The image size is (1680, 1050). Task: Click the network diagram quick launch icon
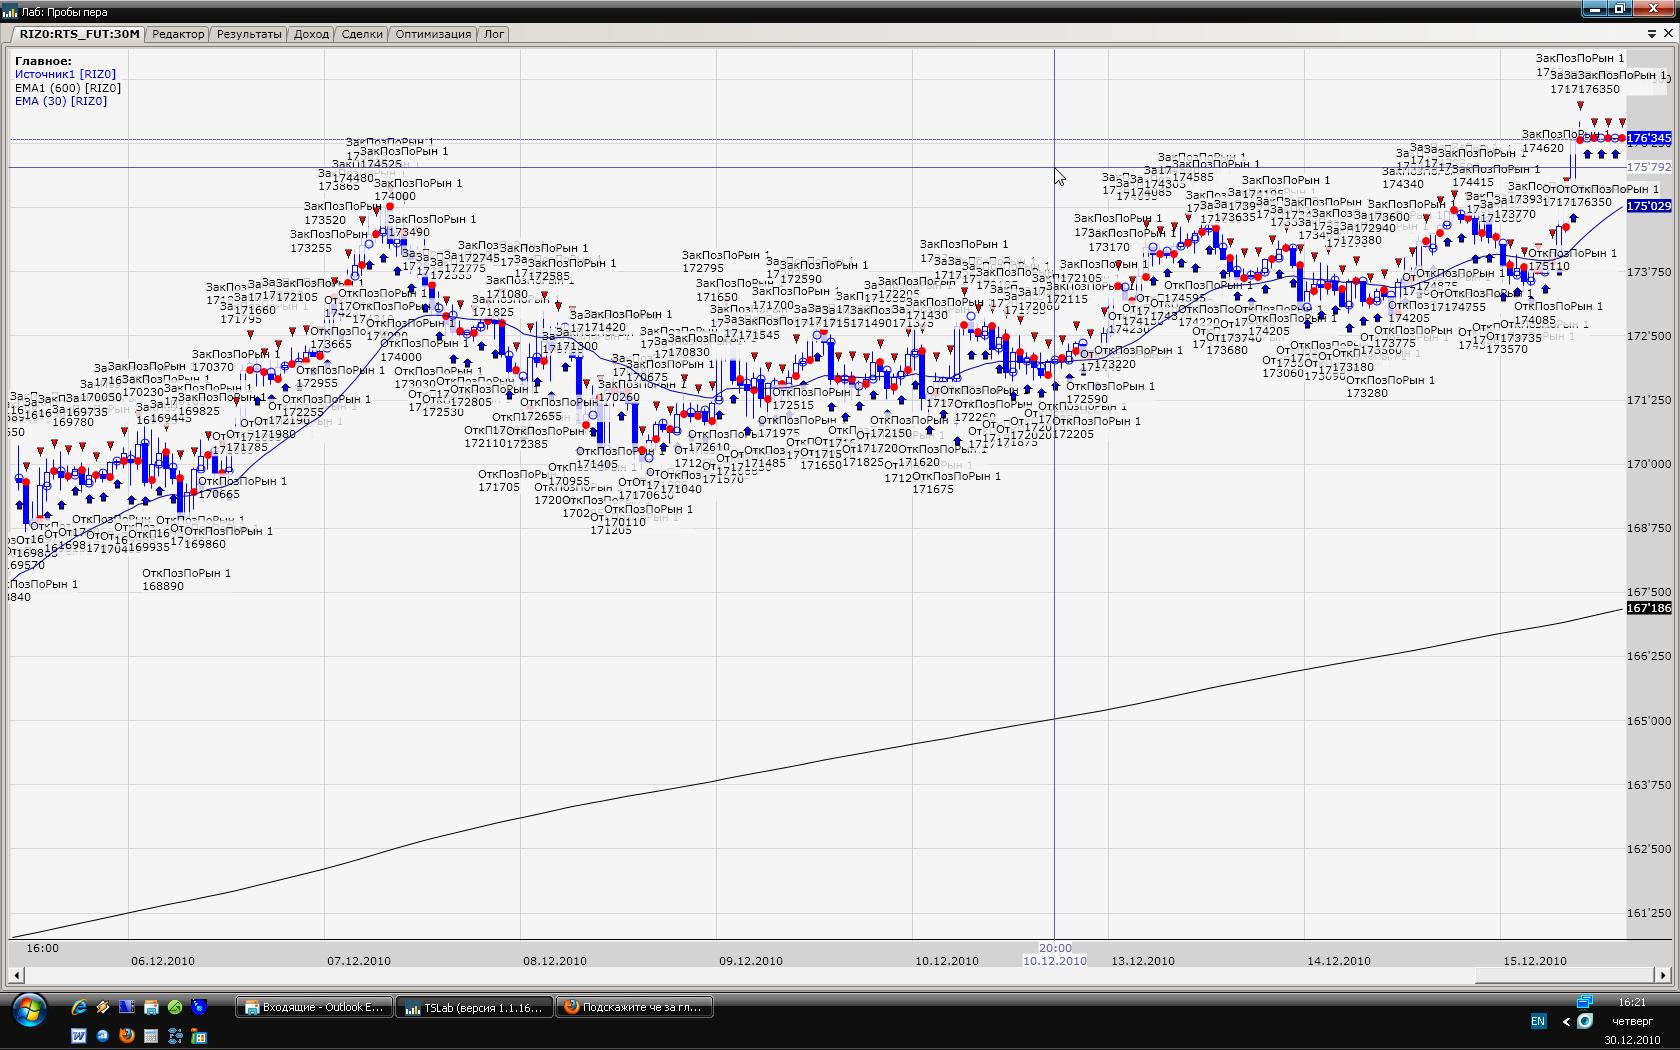click(x=175, y=1036)
